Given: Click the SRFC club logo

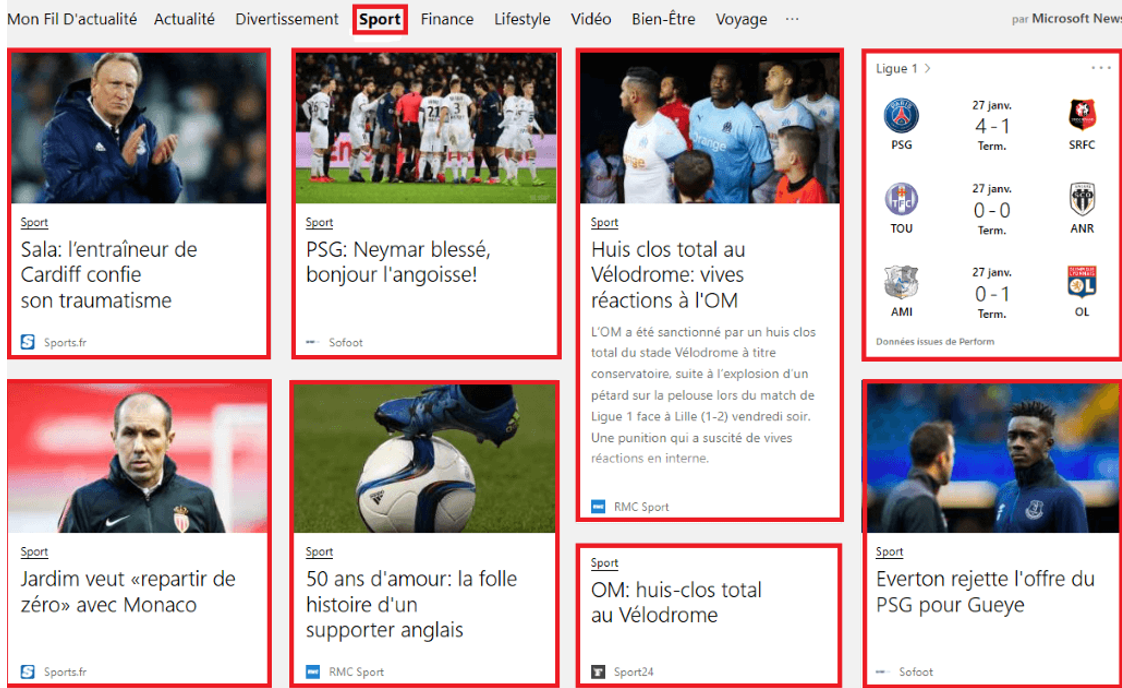Looking at the screenshot, I should click(1082, 115).
